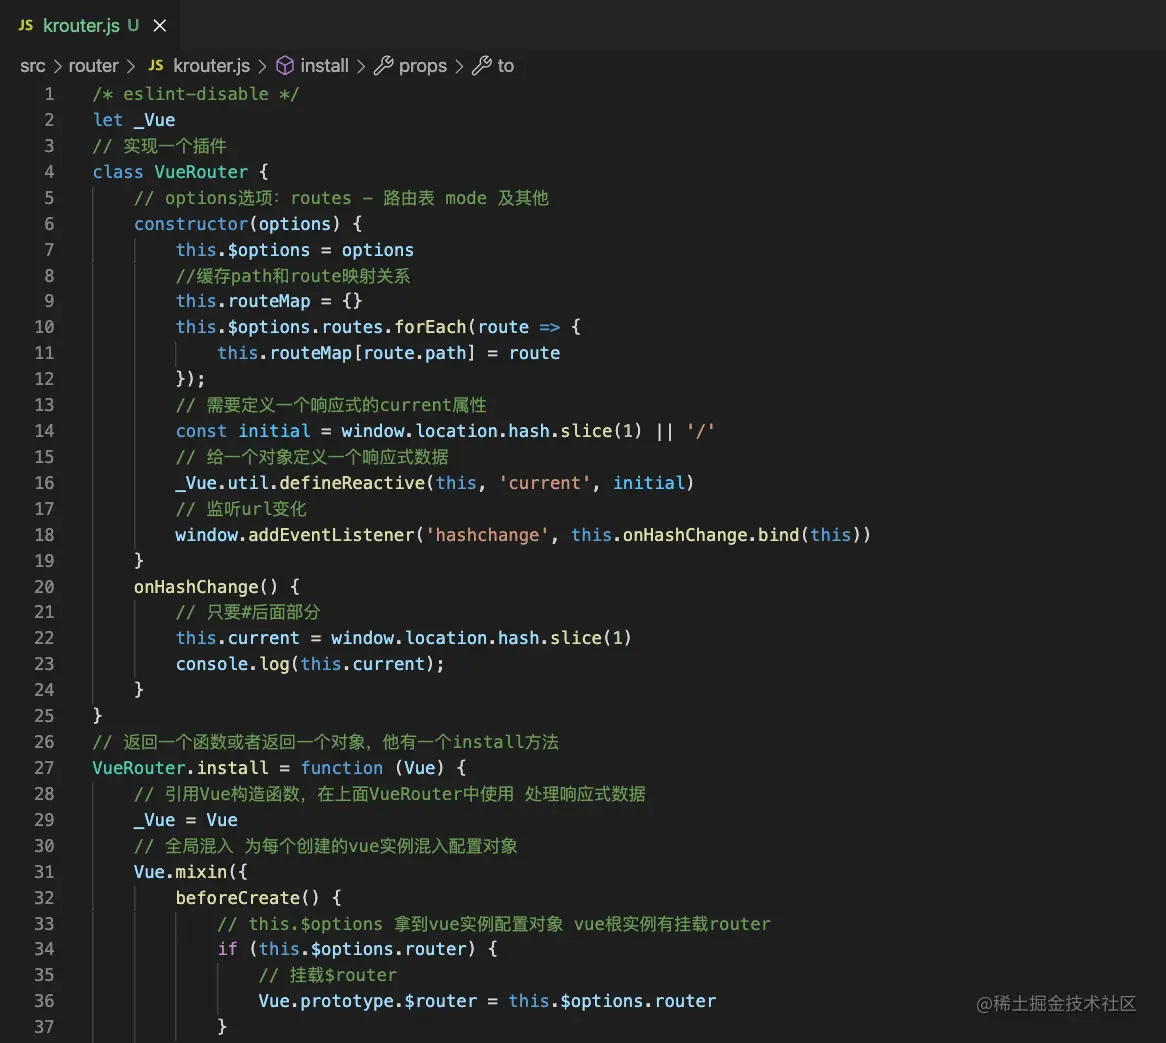Click 'this.$options = options' line
The width and height of the screenshot is (1166, 1043).
click(x=294, y=251)
